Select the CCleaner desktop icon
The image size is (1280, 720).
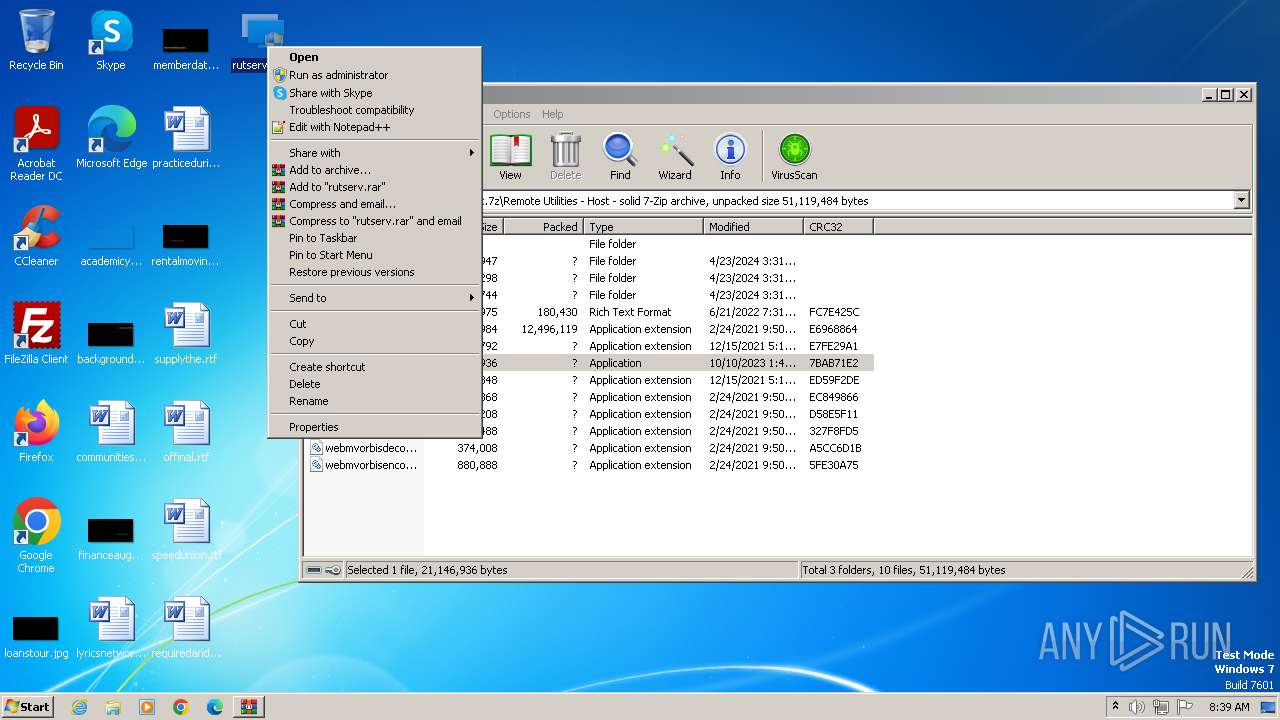pos(36,236)
